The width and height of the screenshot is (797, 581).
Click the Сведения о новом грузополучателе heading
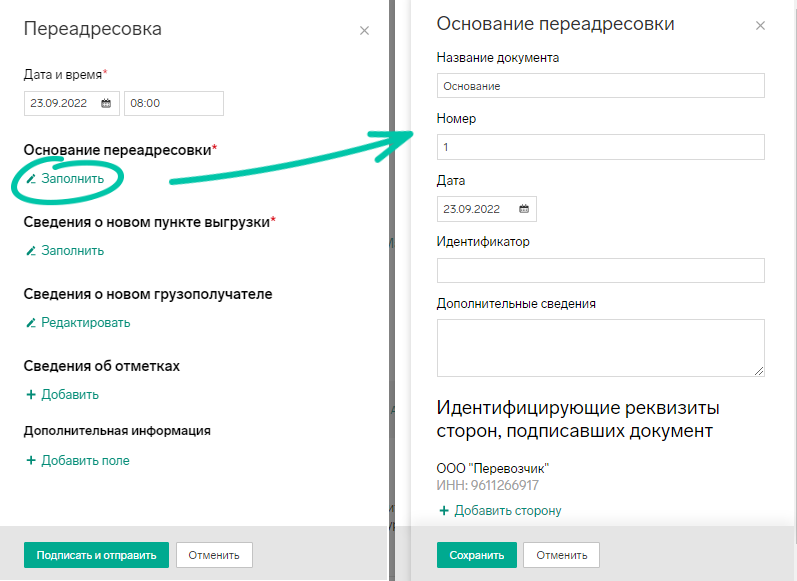tap(148, 294)
